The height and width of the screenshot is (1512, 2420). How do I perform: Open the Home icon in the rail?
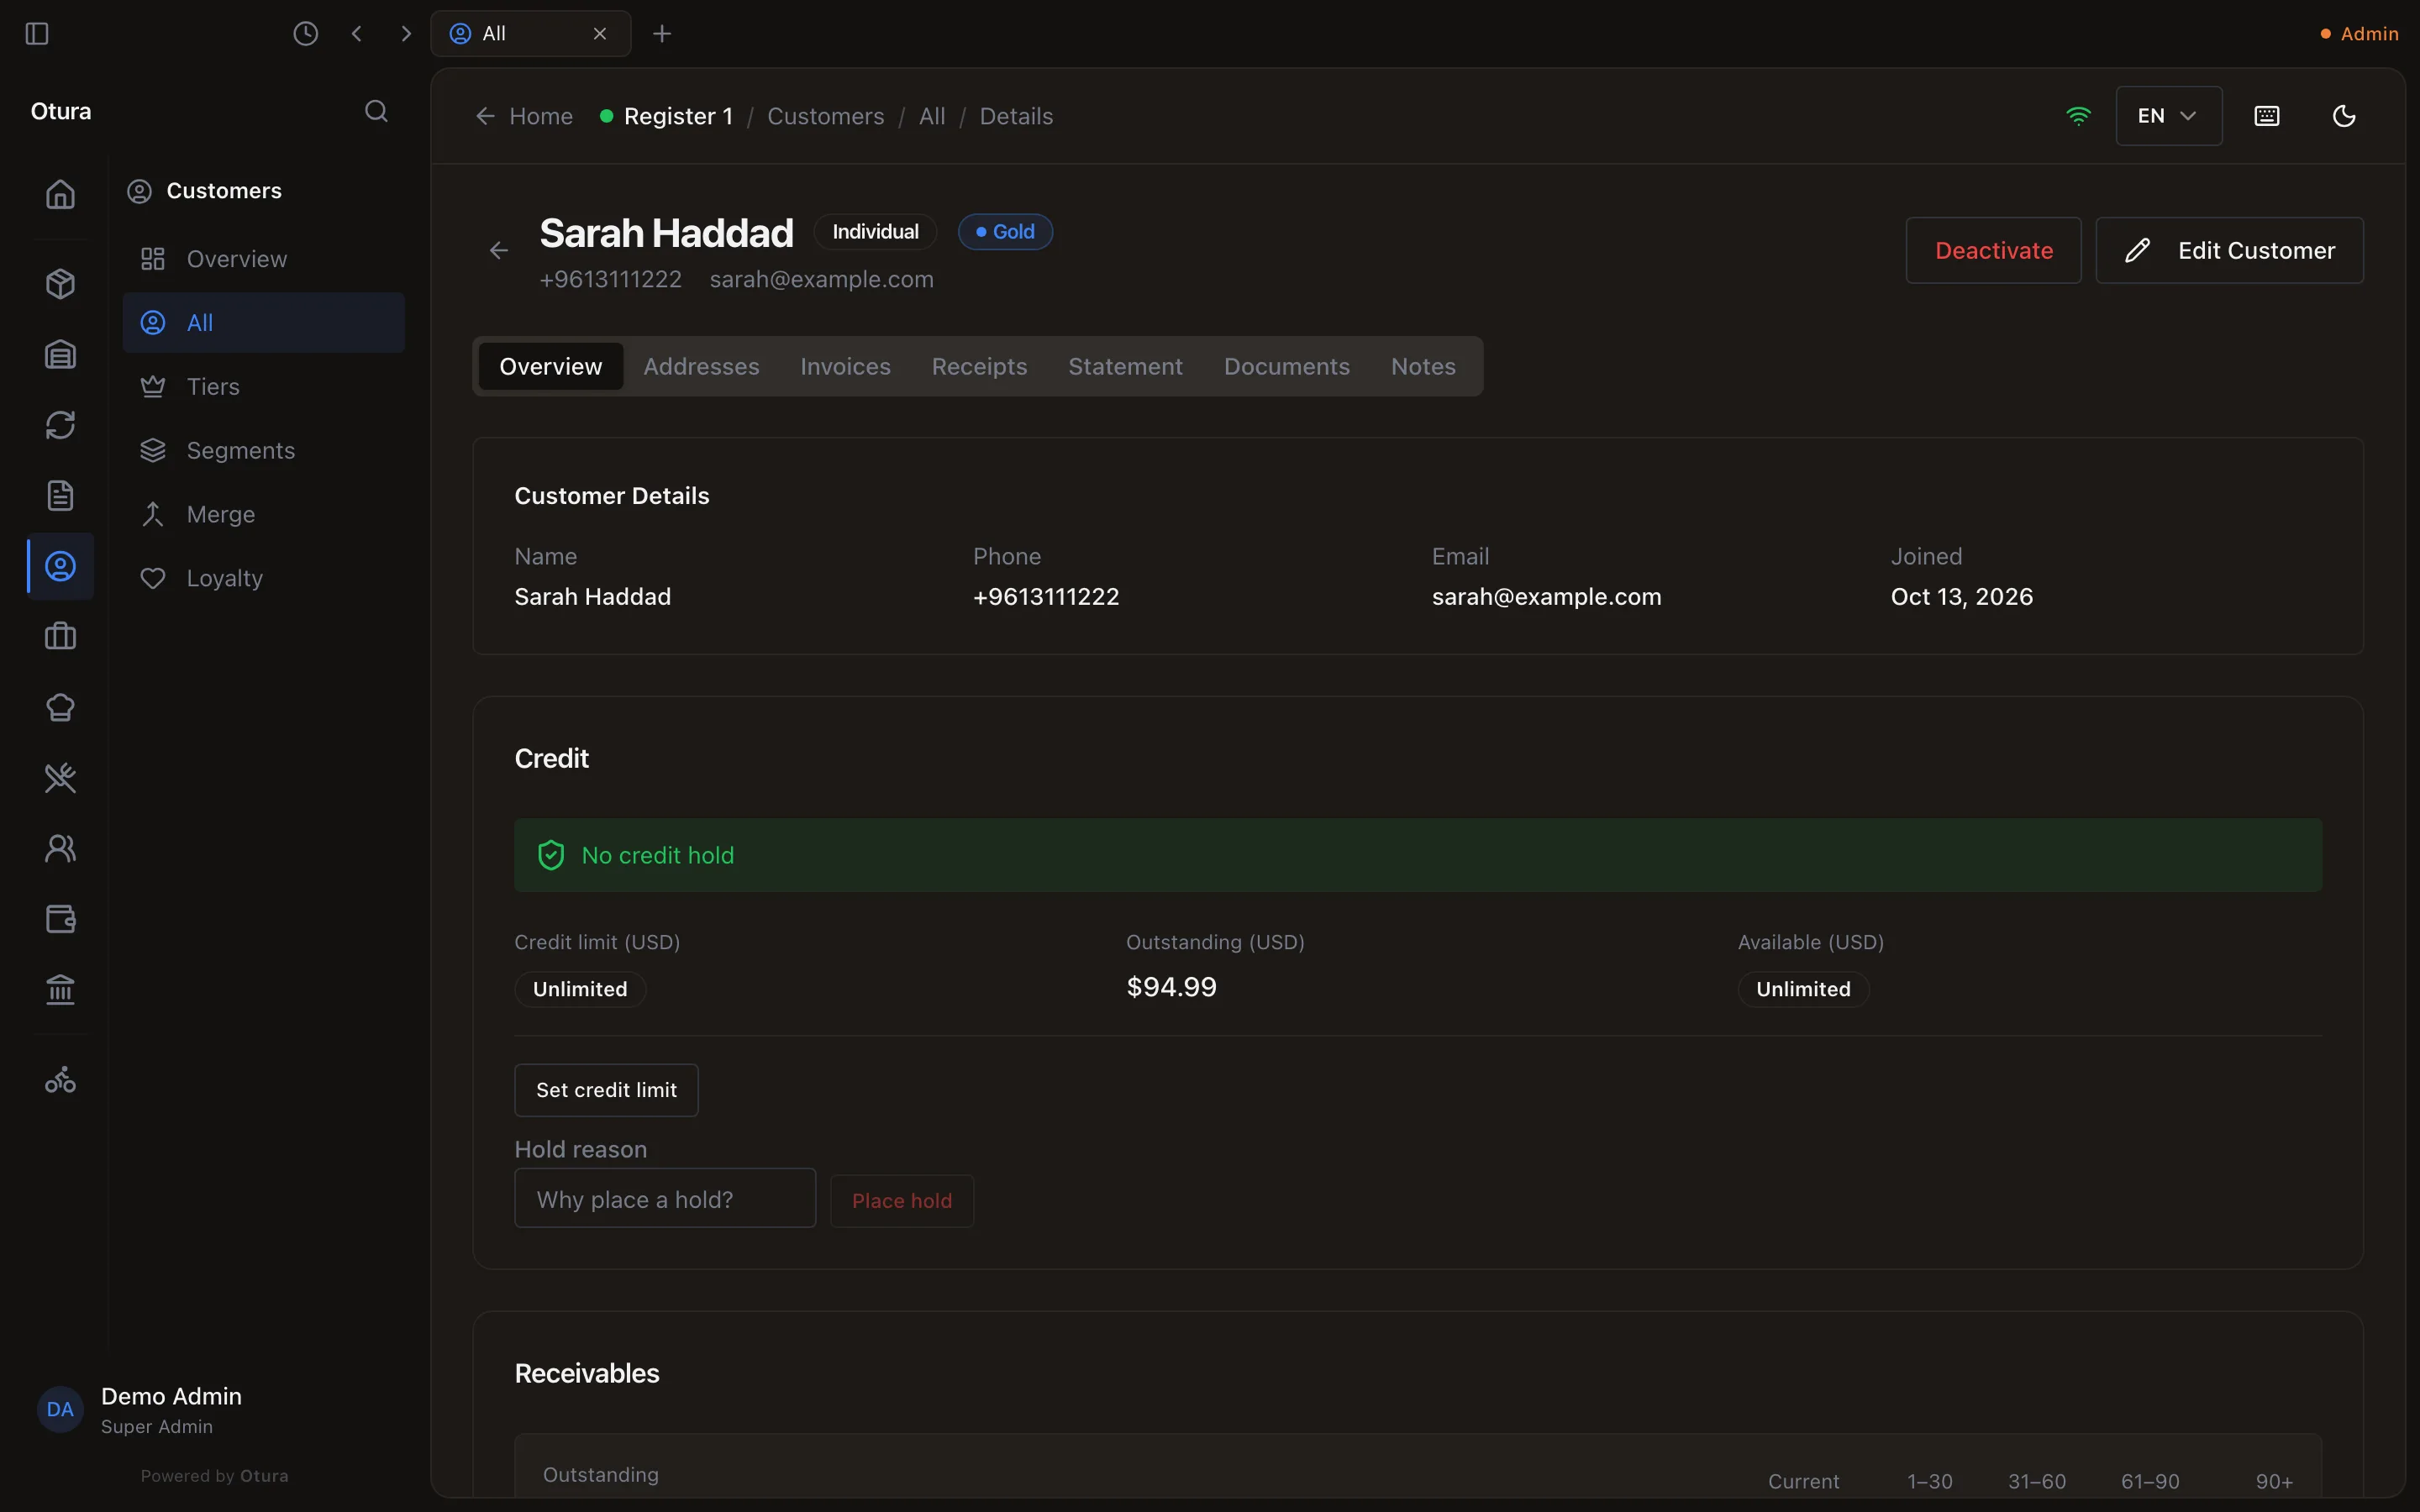point(60,194)
